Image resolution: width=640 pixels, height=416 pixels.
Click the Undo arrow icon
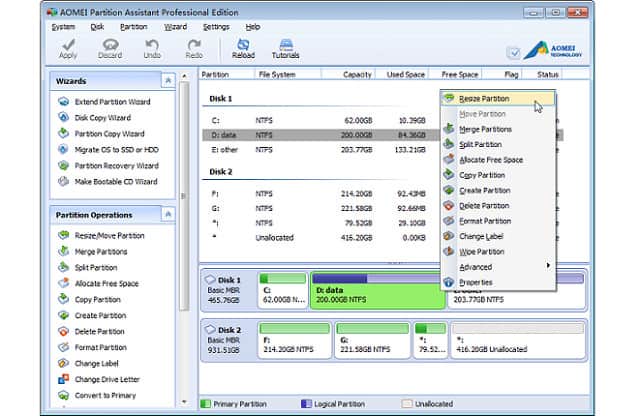pyautogui.click(x=152, y=45)
